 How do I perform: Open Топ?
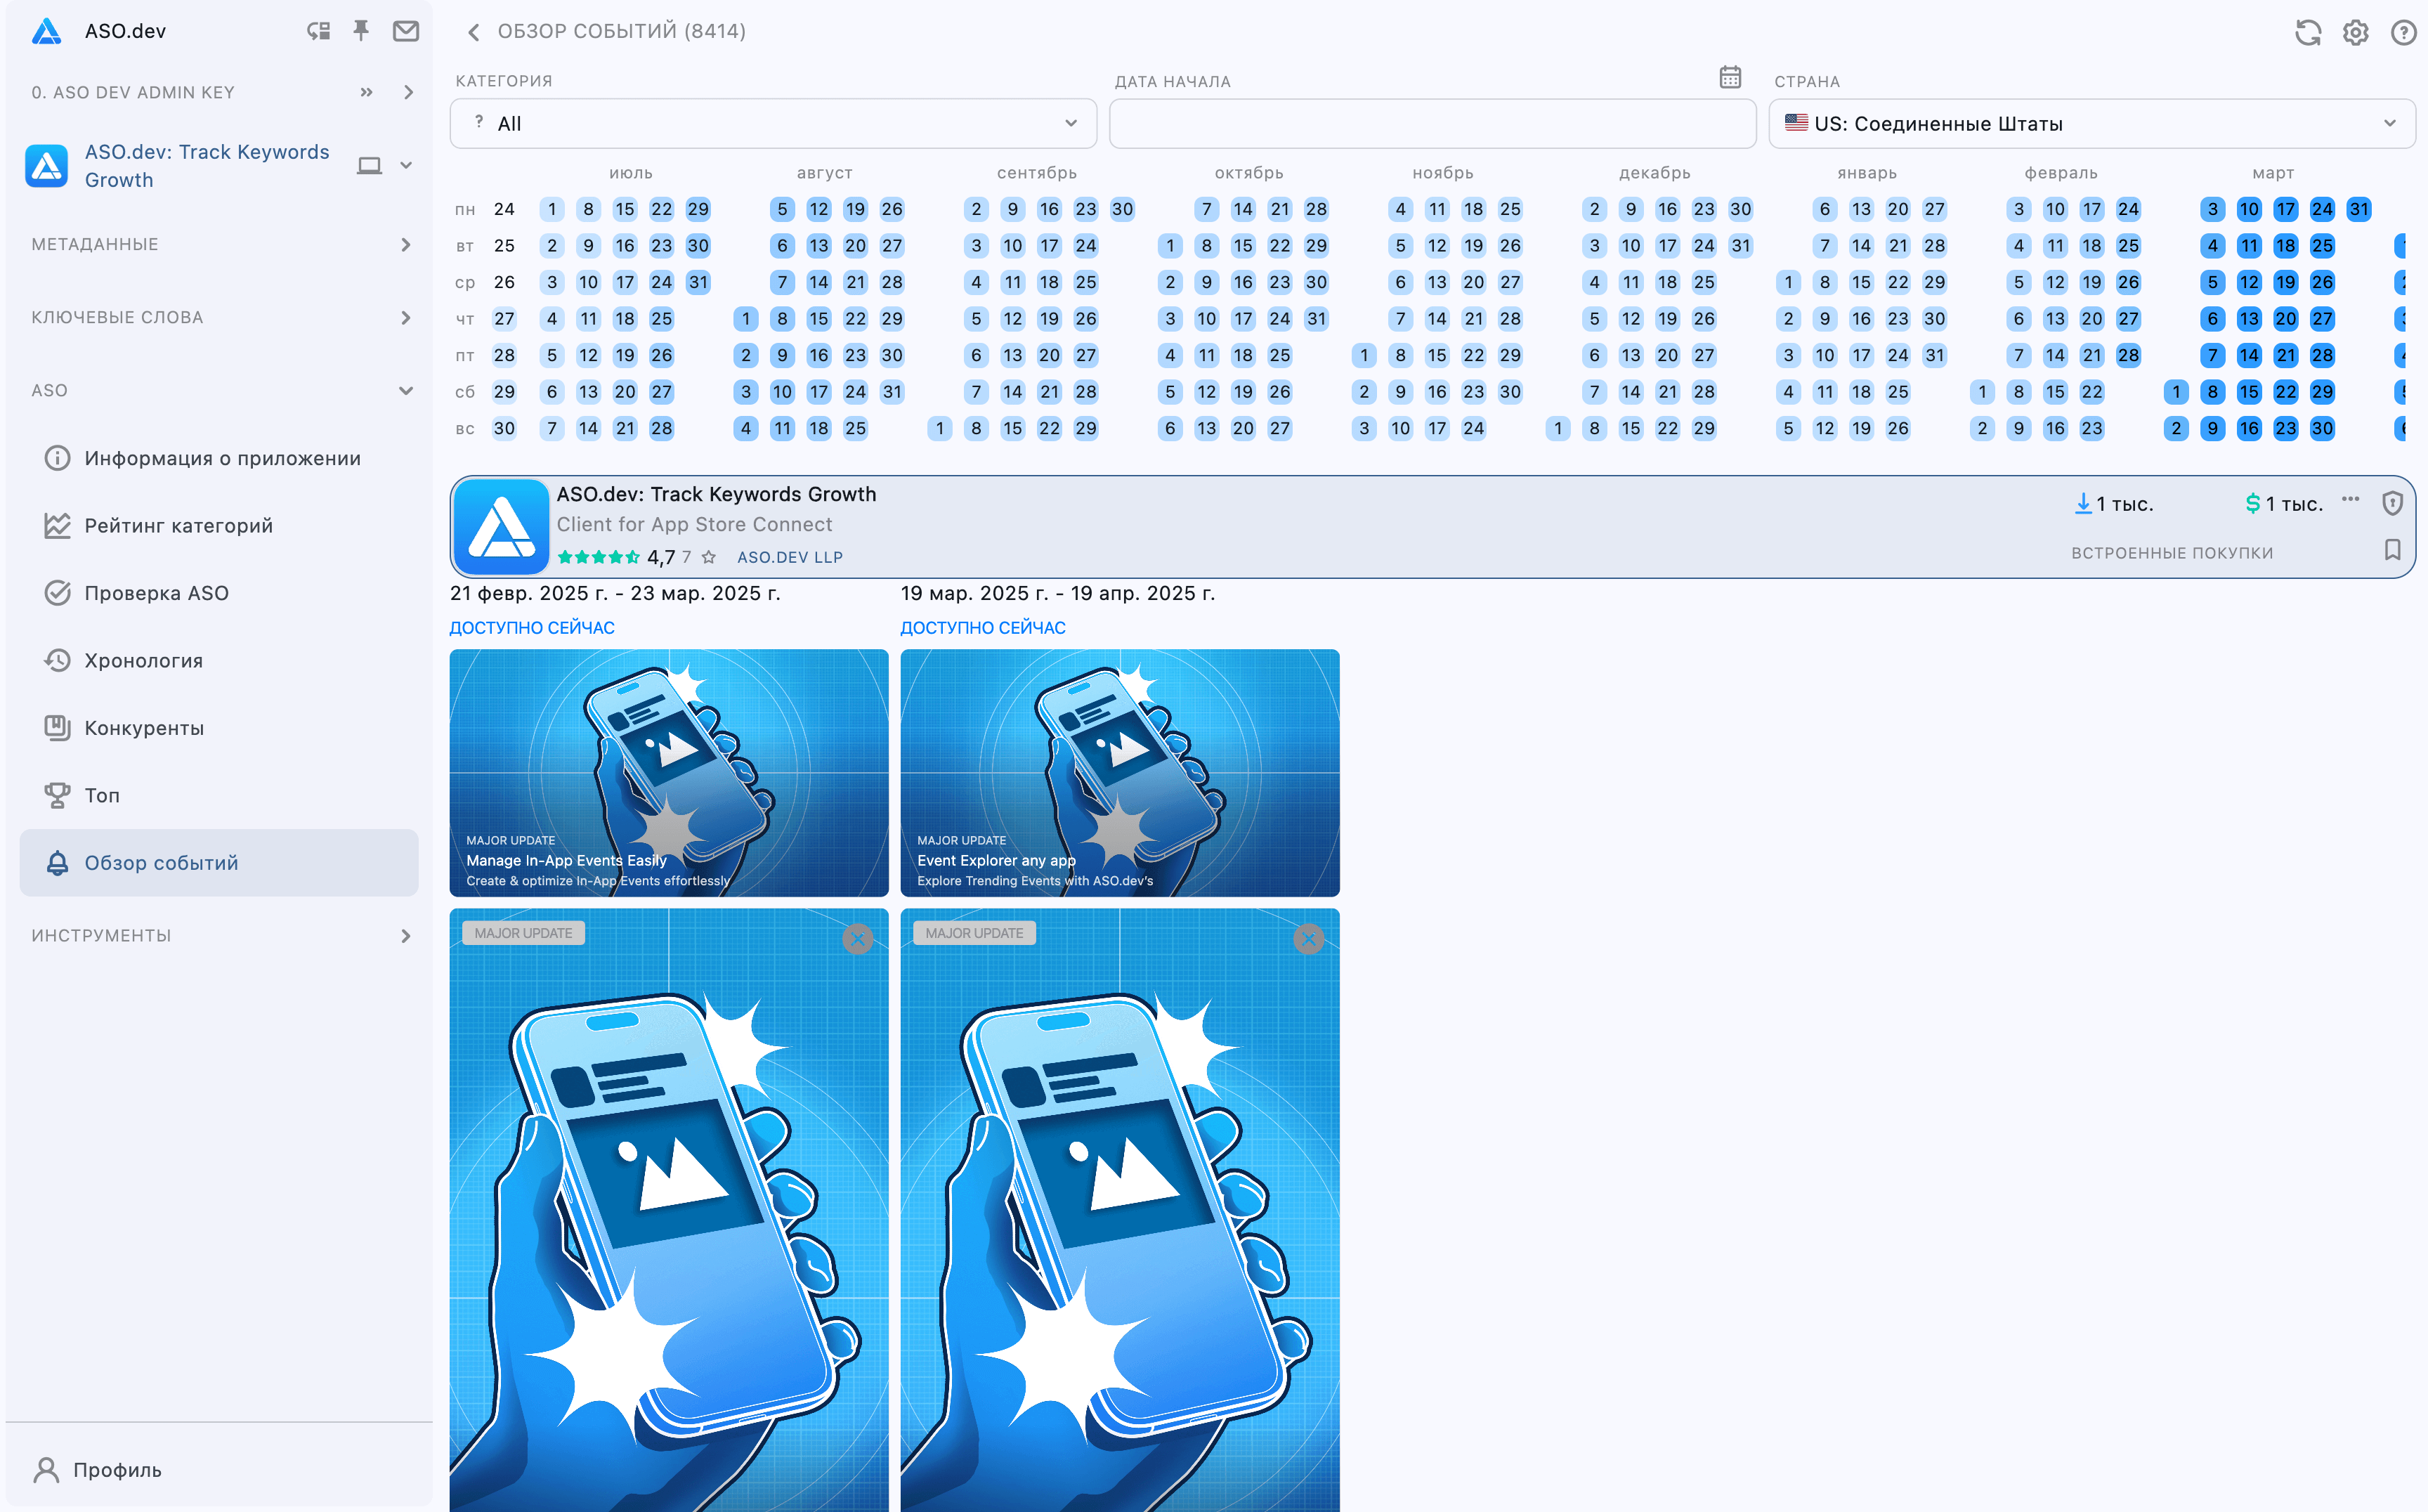click(x=219, y=795)
